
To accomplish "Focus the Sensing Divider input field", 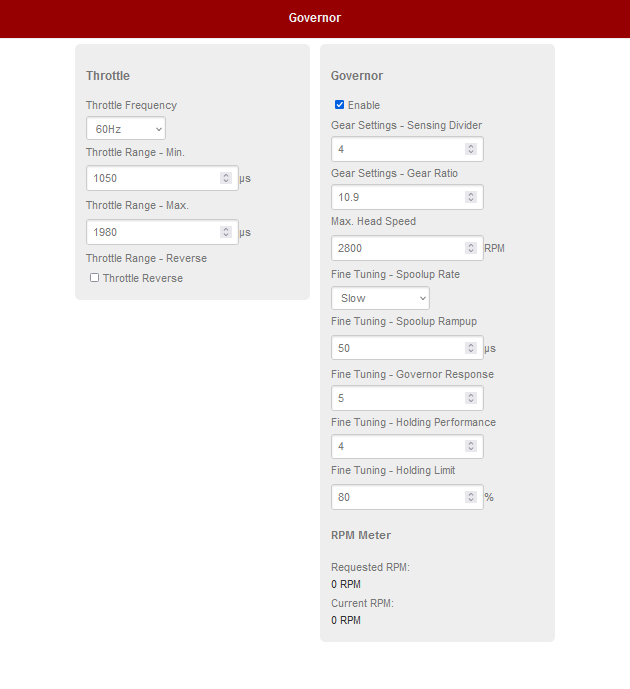I will [397, 149].
